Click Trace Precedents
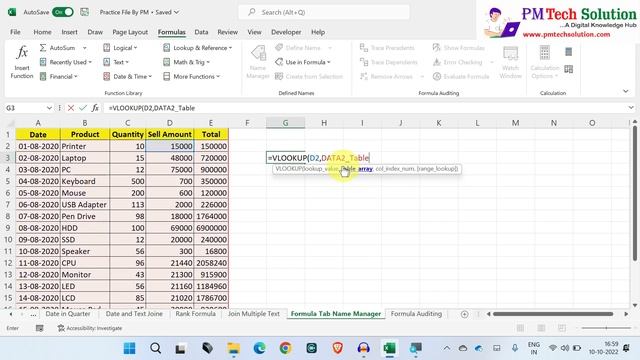640x360 pixels. 387,48
